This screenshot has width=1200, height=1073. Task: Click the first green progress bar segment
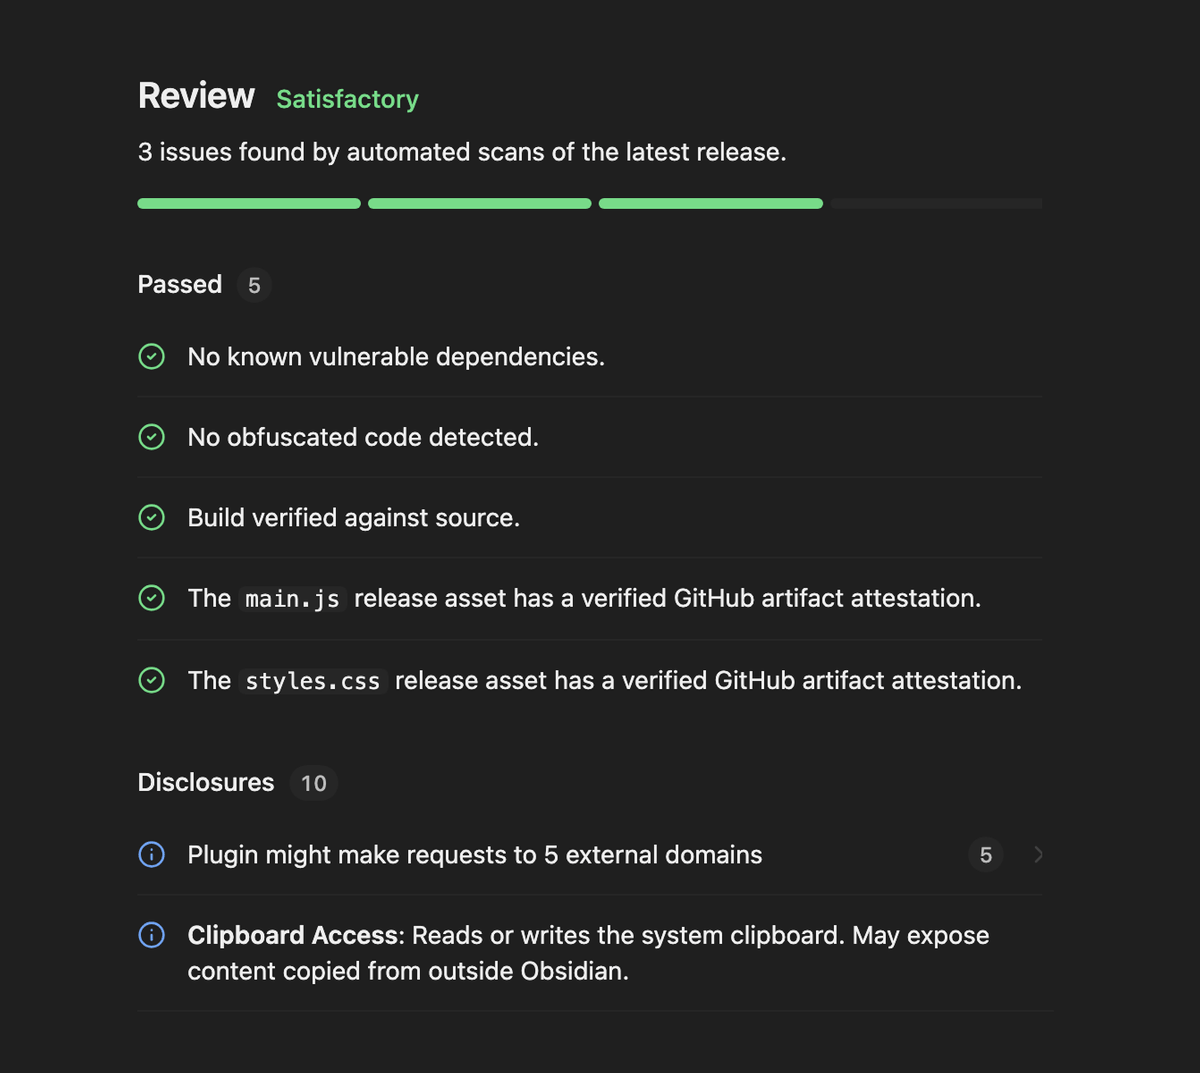tap(249, 203)
